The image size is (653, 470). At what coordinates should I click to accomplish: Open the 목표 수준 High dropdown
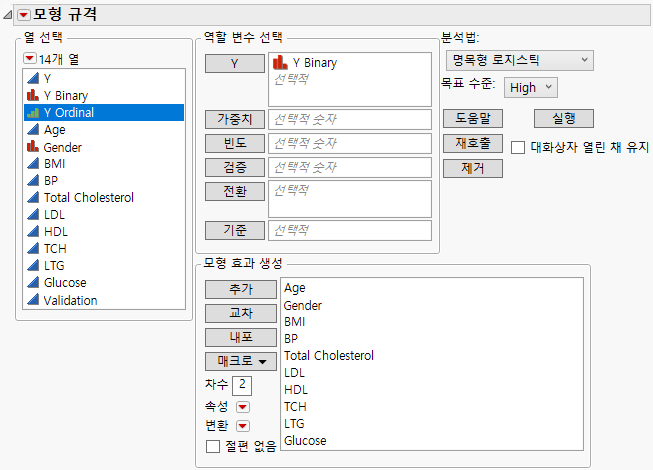coord(531,87)
